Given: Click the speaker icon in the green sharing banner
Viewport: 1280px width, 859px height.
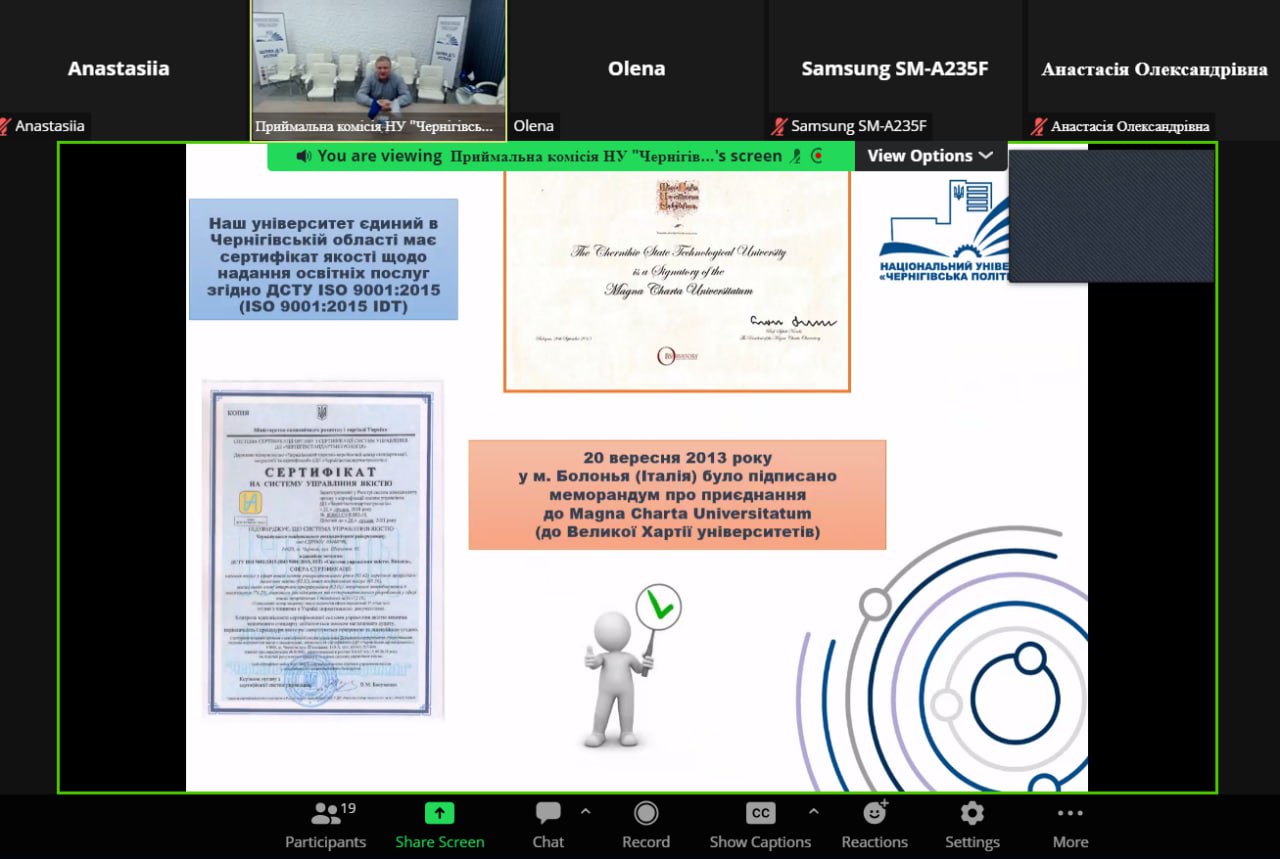Looking at the screenshot, I should click(x=304, y=156).
